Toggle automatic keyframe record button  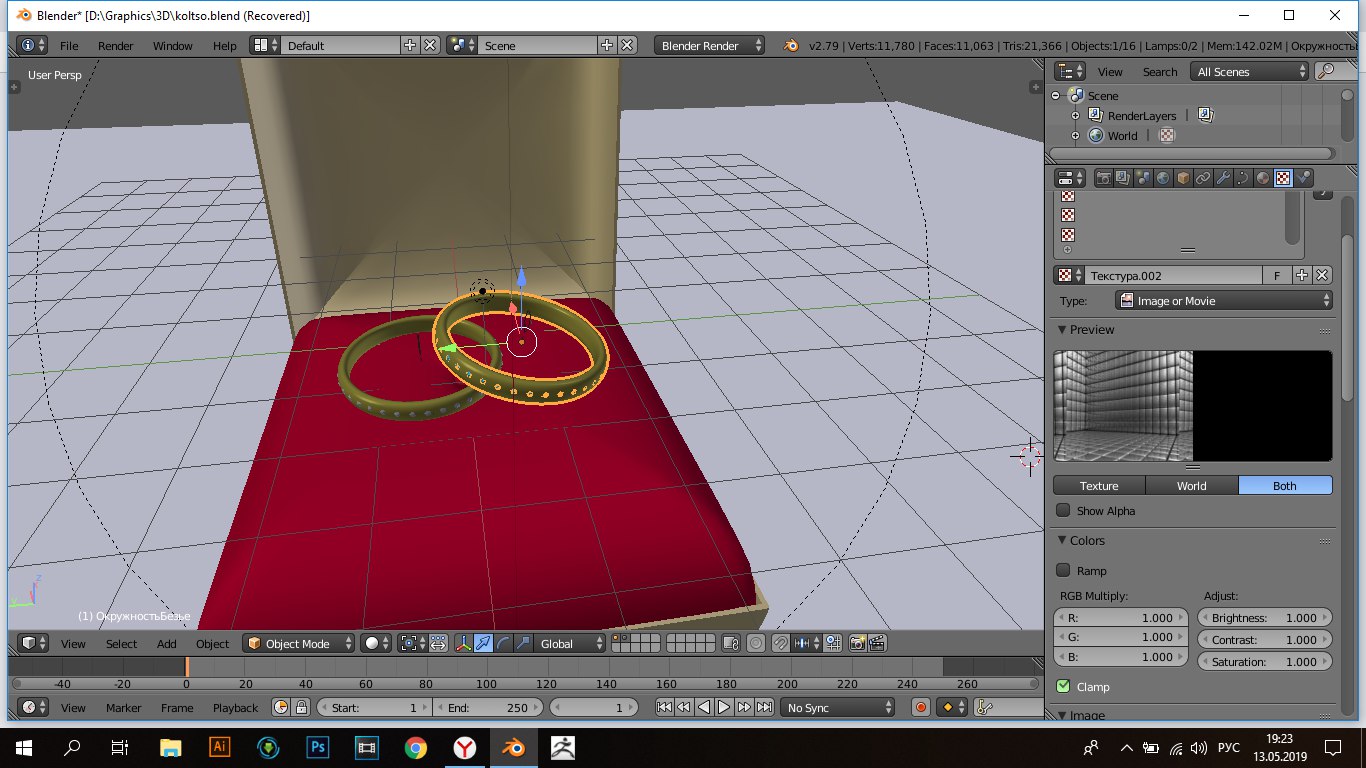pos(921,707)
